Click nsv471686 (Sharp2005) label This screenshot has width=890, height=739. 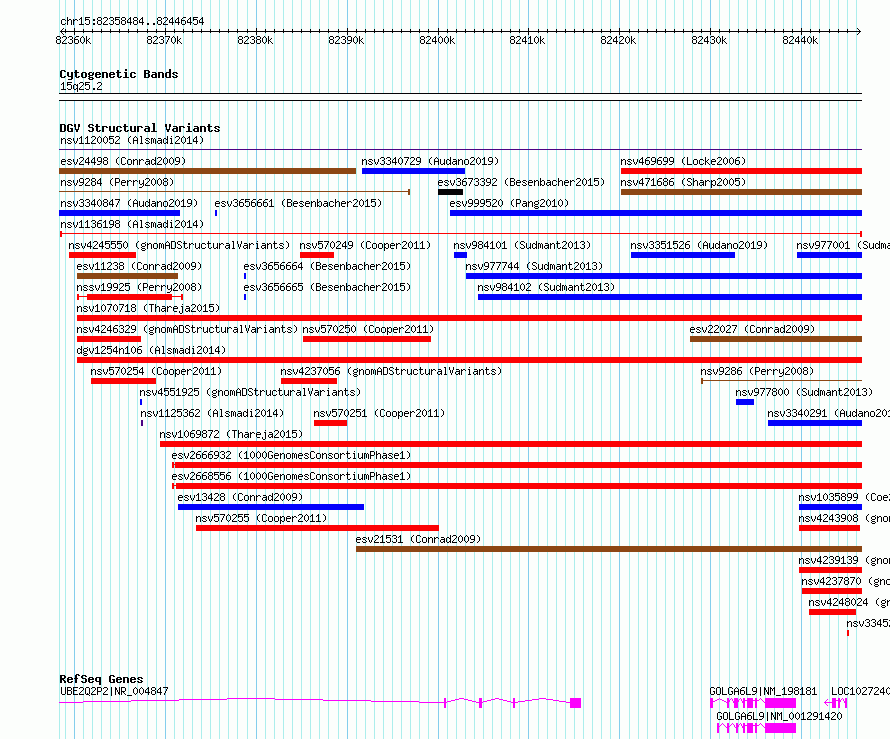coord(683,182)
